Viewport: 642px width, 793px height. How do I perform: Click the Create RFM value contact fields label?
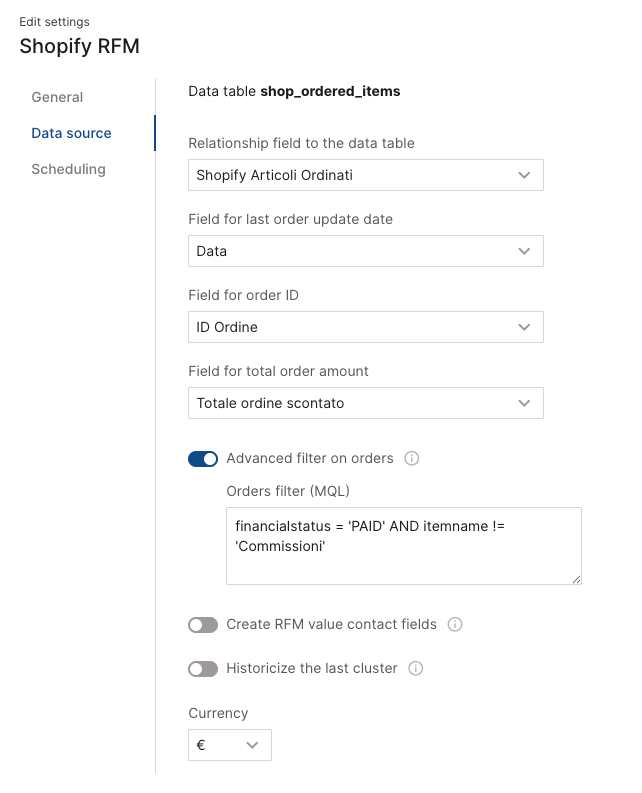click(x=331, y=625)
